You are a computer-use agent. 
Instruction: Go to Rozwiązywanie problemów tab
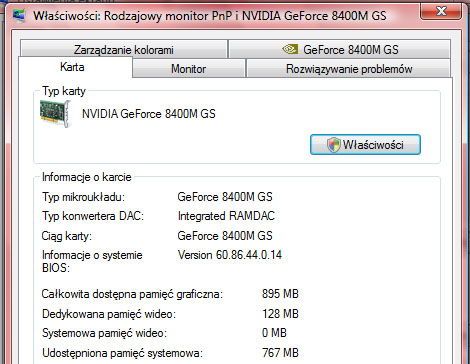(349, 69)
